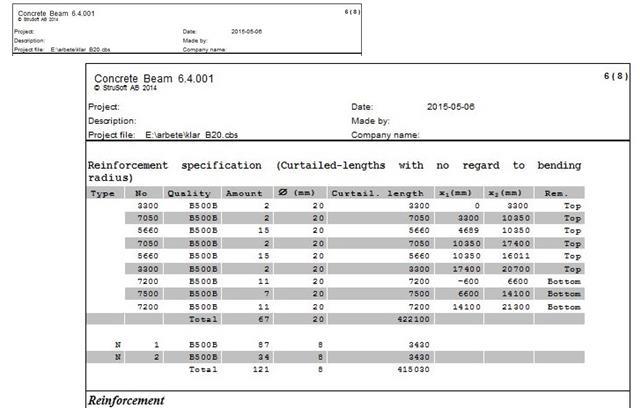
Task: Click the 'Made by:' label in large header
Action: point(371,121)
